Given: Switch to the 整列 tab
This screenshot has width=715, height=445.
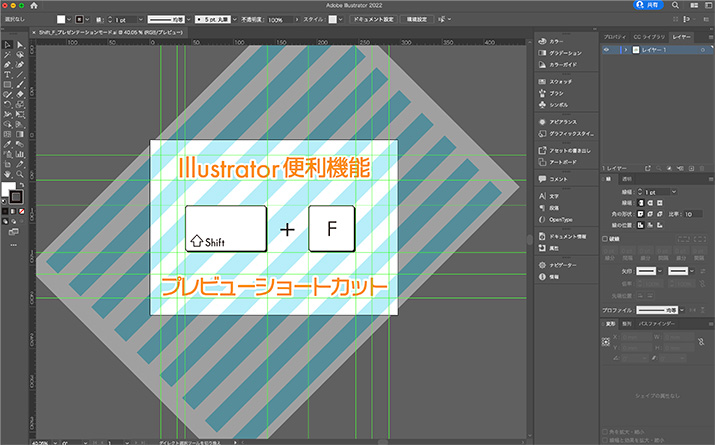Looking at the screenshot, I should click(x=627, y=324).
